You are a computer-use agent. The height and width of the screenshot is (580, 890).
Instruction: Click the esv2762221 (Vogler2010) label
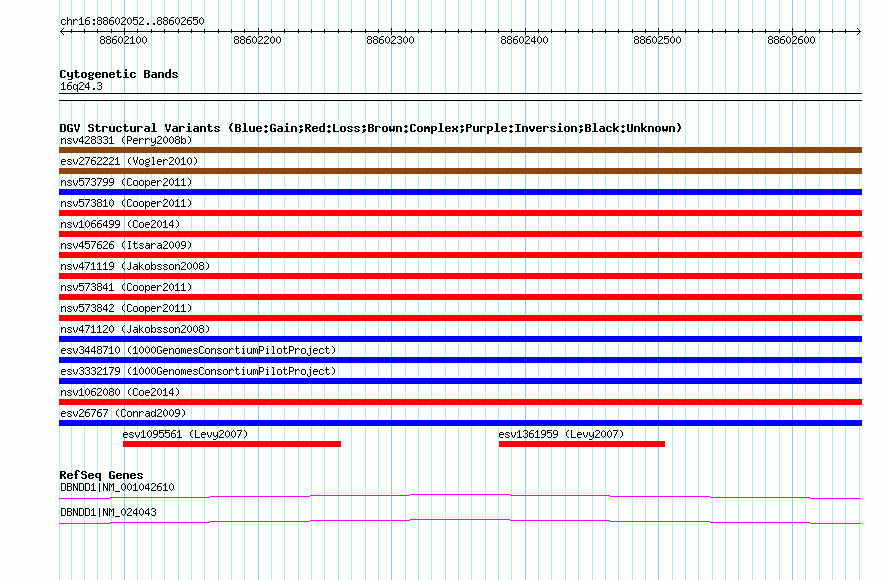pos(129,161)
